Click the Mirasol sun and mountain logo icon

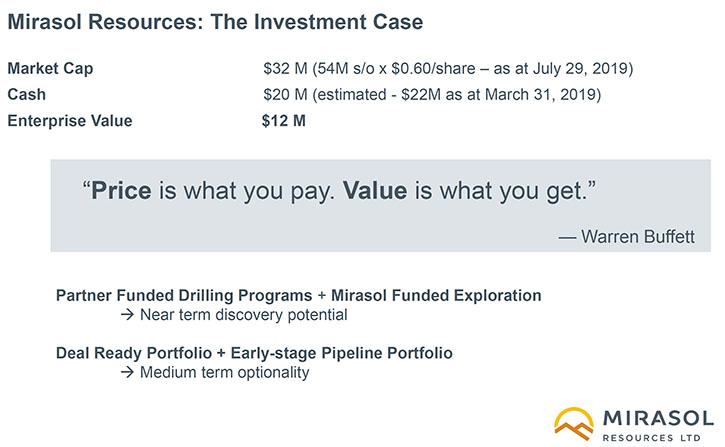574,423
